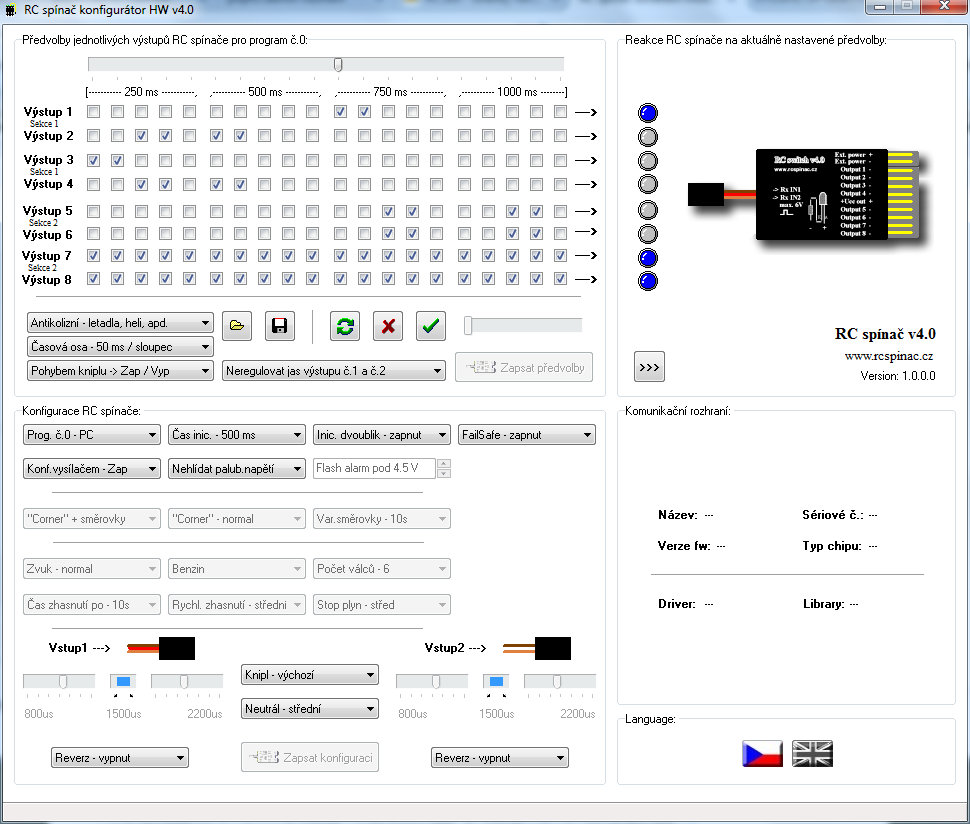Click the gray LED indicator for output 4
970x824 pixels.
(x=648, y=184)
